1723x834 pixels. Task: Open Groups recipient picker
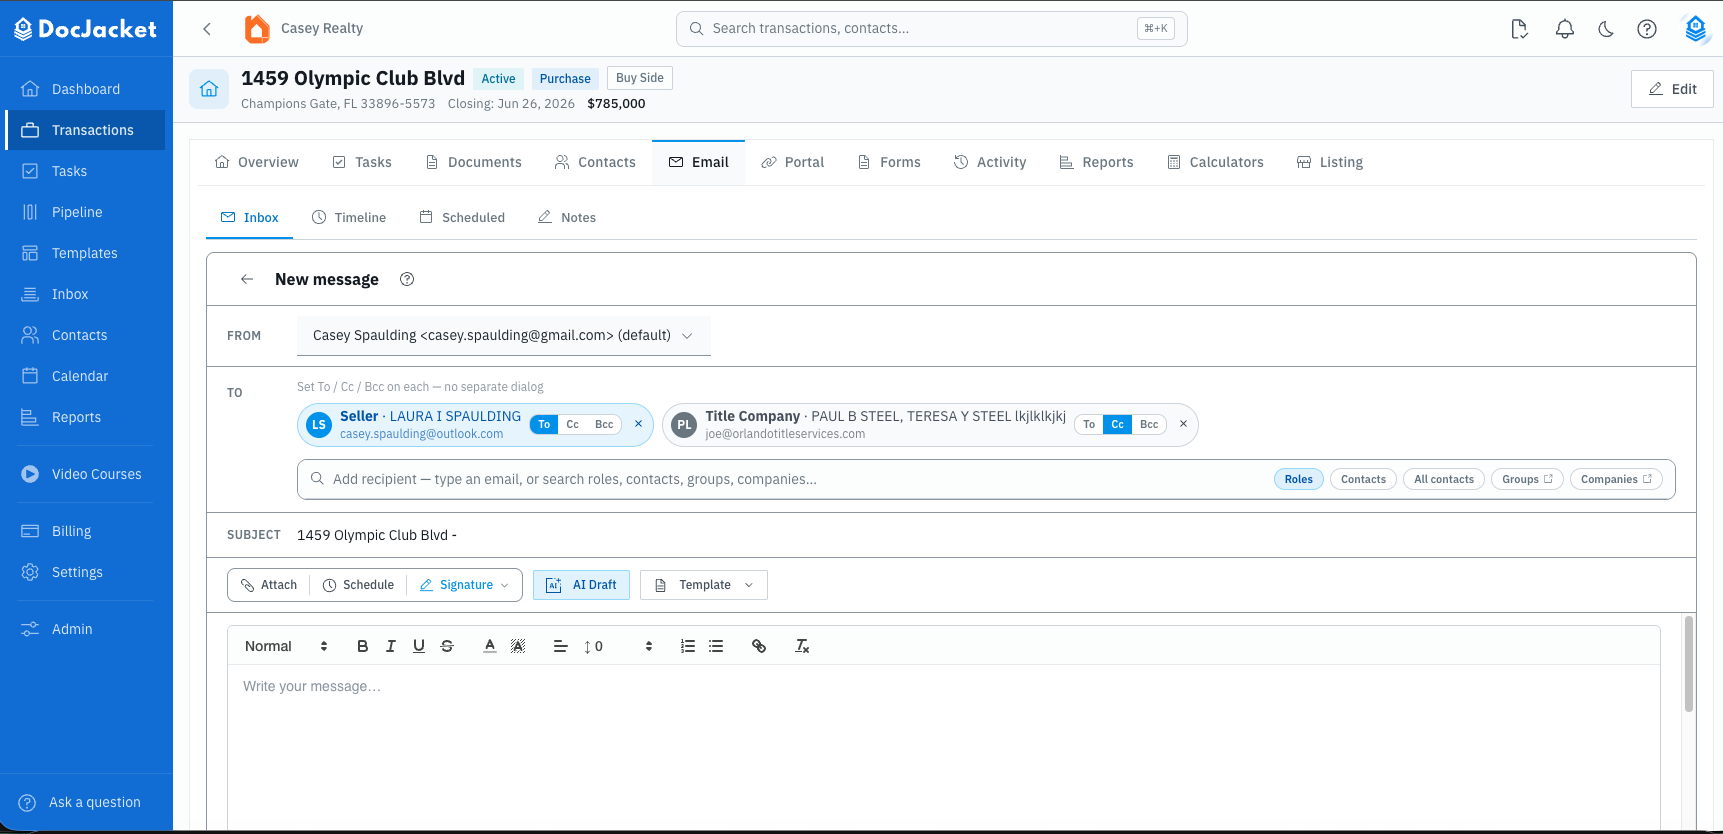tap(1527, 479)
